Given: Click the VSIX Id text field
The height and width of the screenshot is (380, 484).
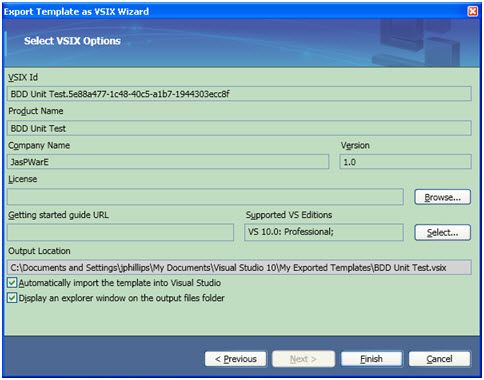Looking at the screenshot, I should pyautogui.click(x=239, y=94).
